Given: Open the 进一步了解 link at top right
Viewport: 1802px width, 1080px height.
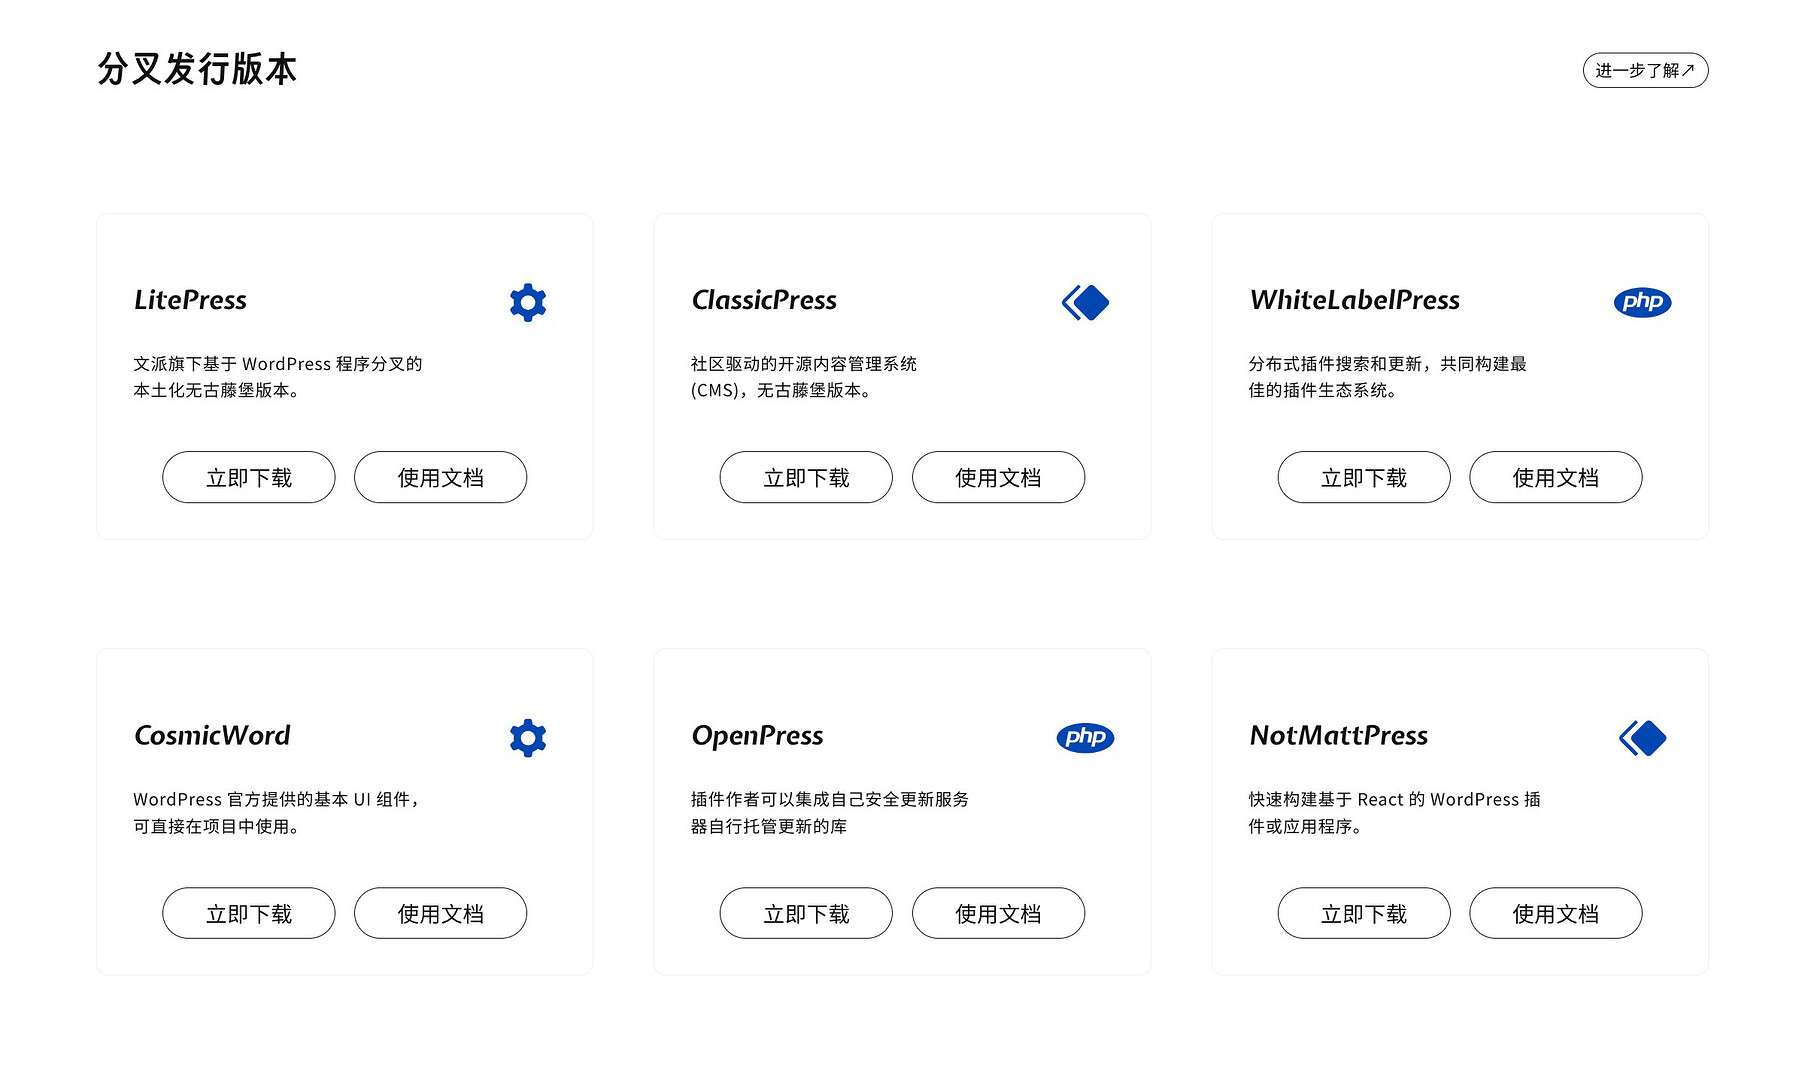Looking at the screenshot, I should [x=1645, y=70].
